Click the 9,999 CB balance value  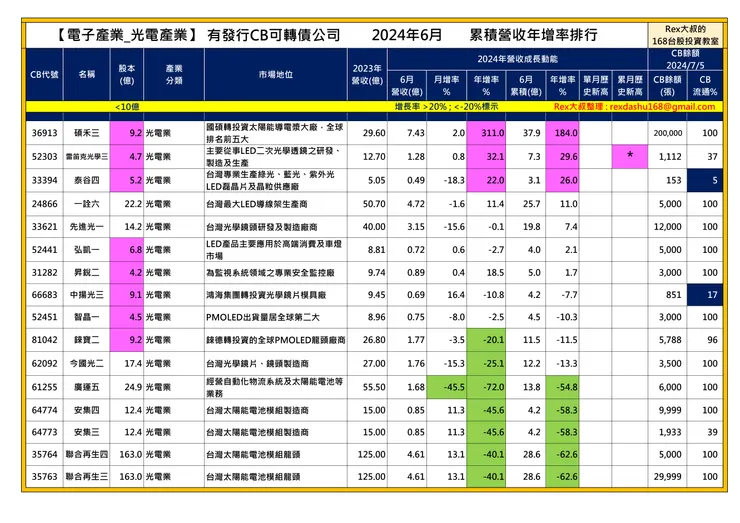[670, 410]
